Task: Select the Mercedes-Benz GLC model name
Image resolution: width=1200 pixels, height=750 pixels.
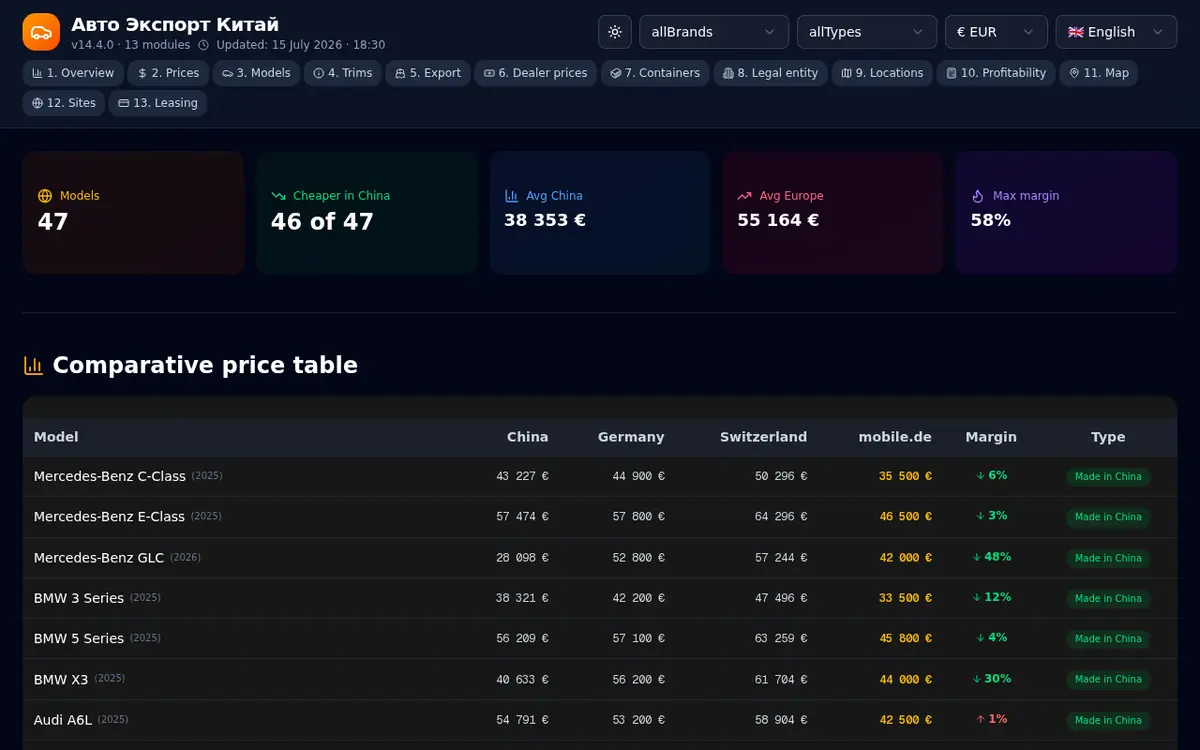Action: click(99, 558)
